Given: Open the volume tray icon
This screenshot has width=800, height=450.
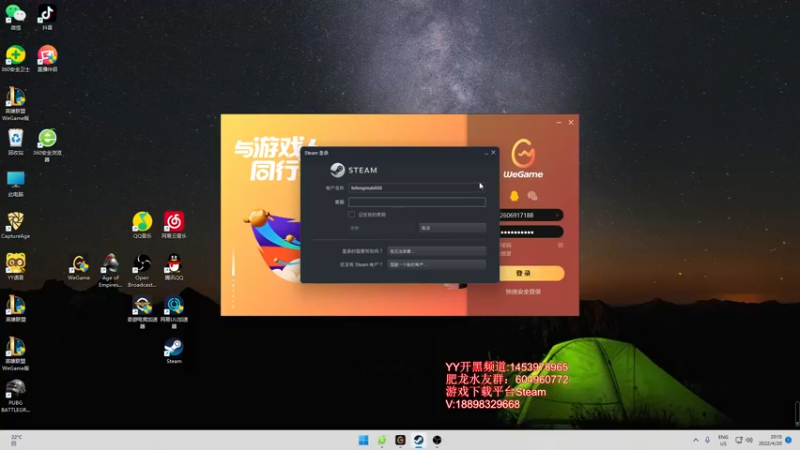Looking at the screenshot, I should 749,440.
